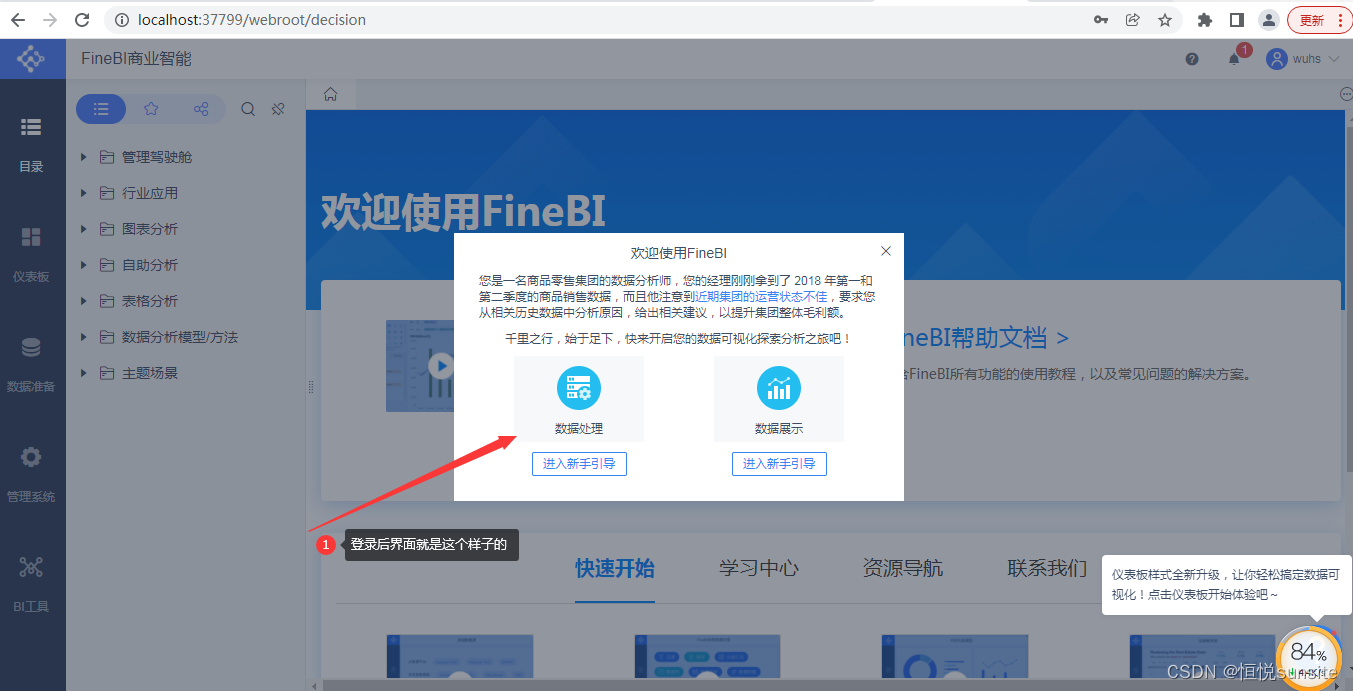1353x691 pixels.
Task: Click the search magnifier in directory panel
Action: pos(248,109)
